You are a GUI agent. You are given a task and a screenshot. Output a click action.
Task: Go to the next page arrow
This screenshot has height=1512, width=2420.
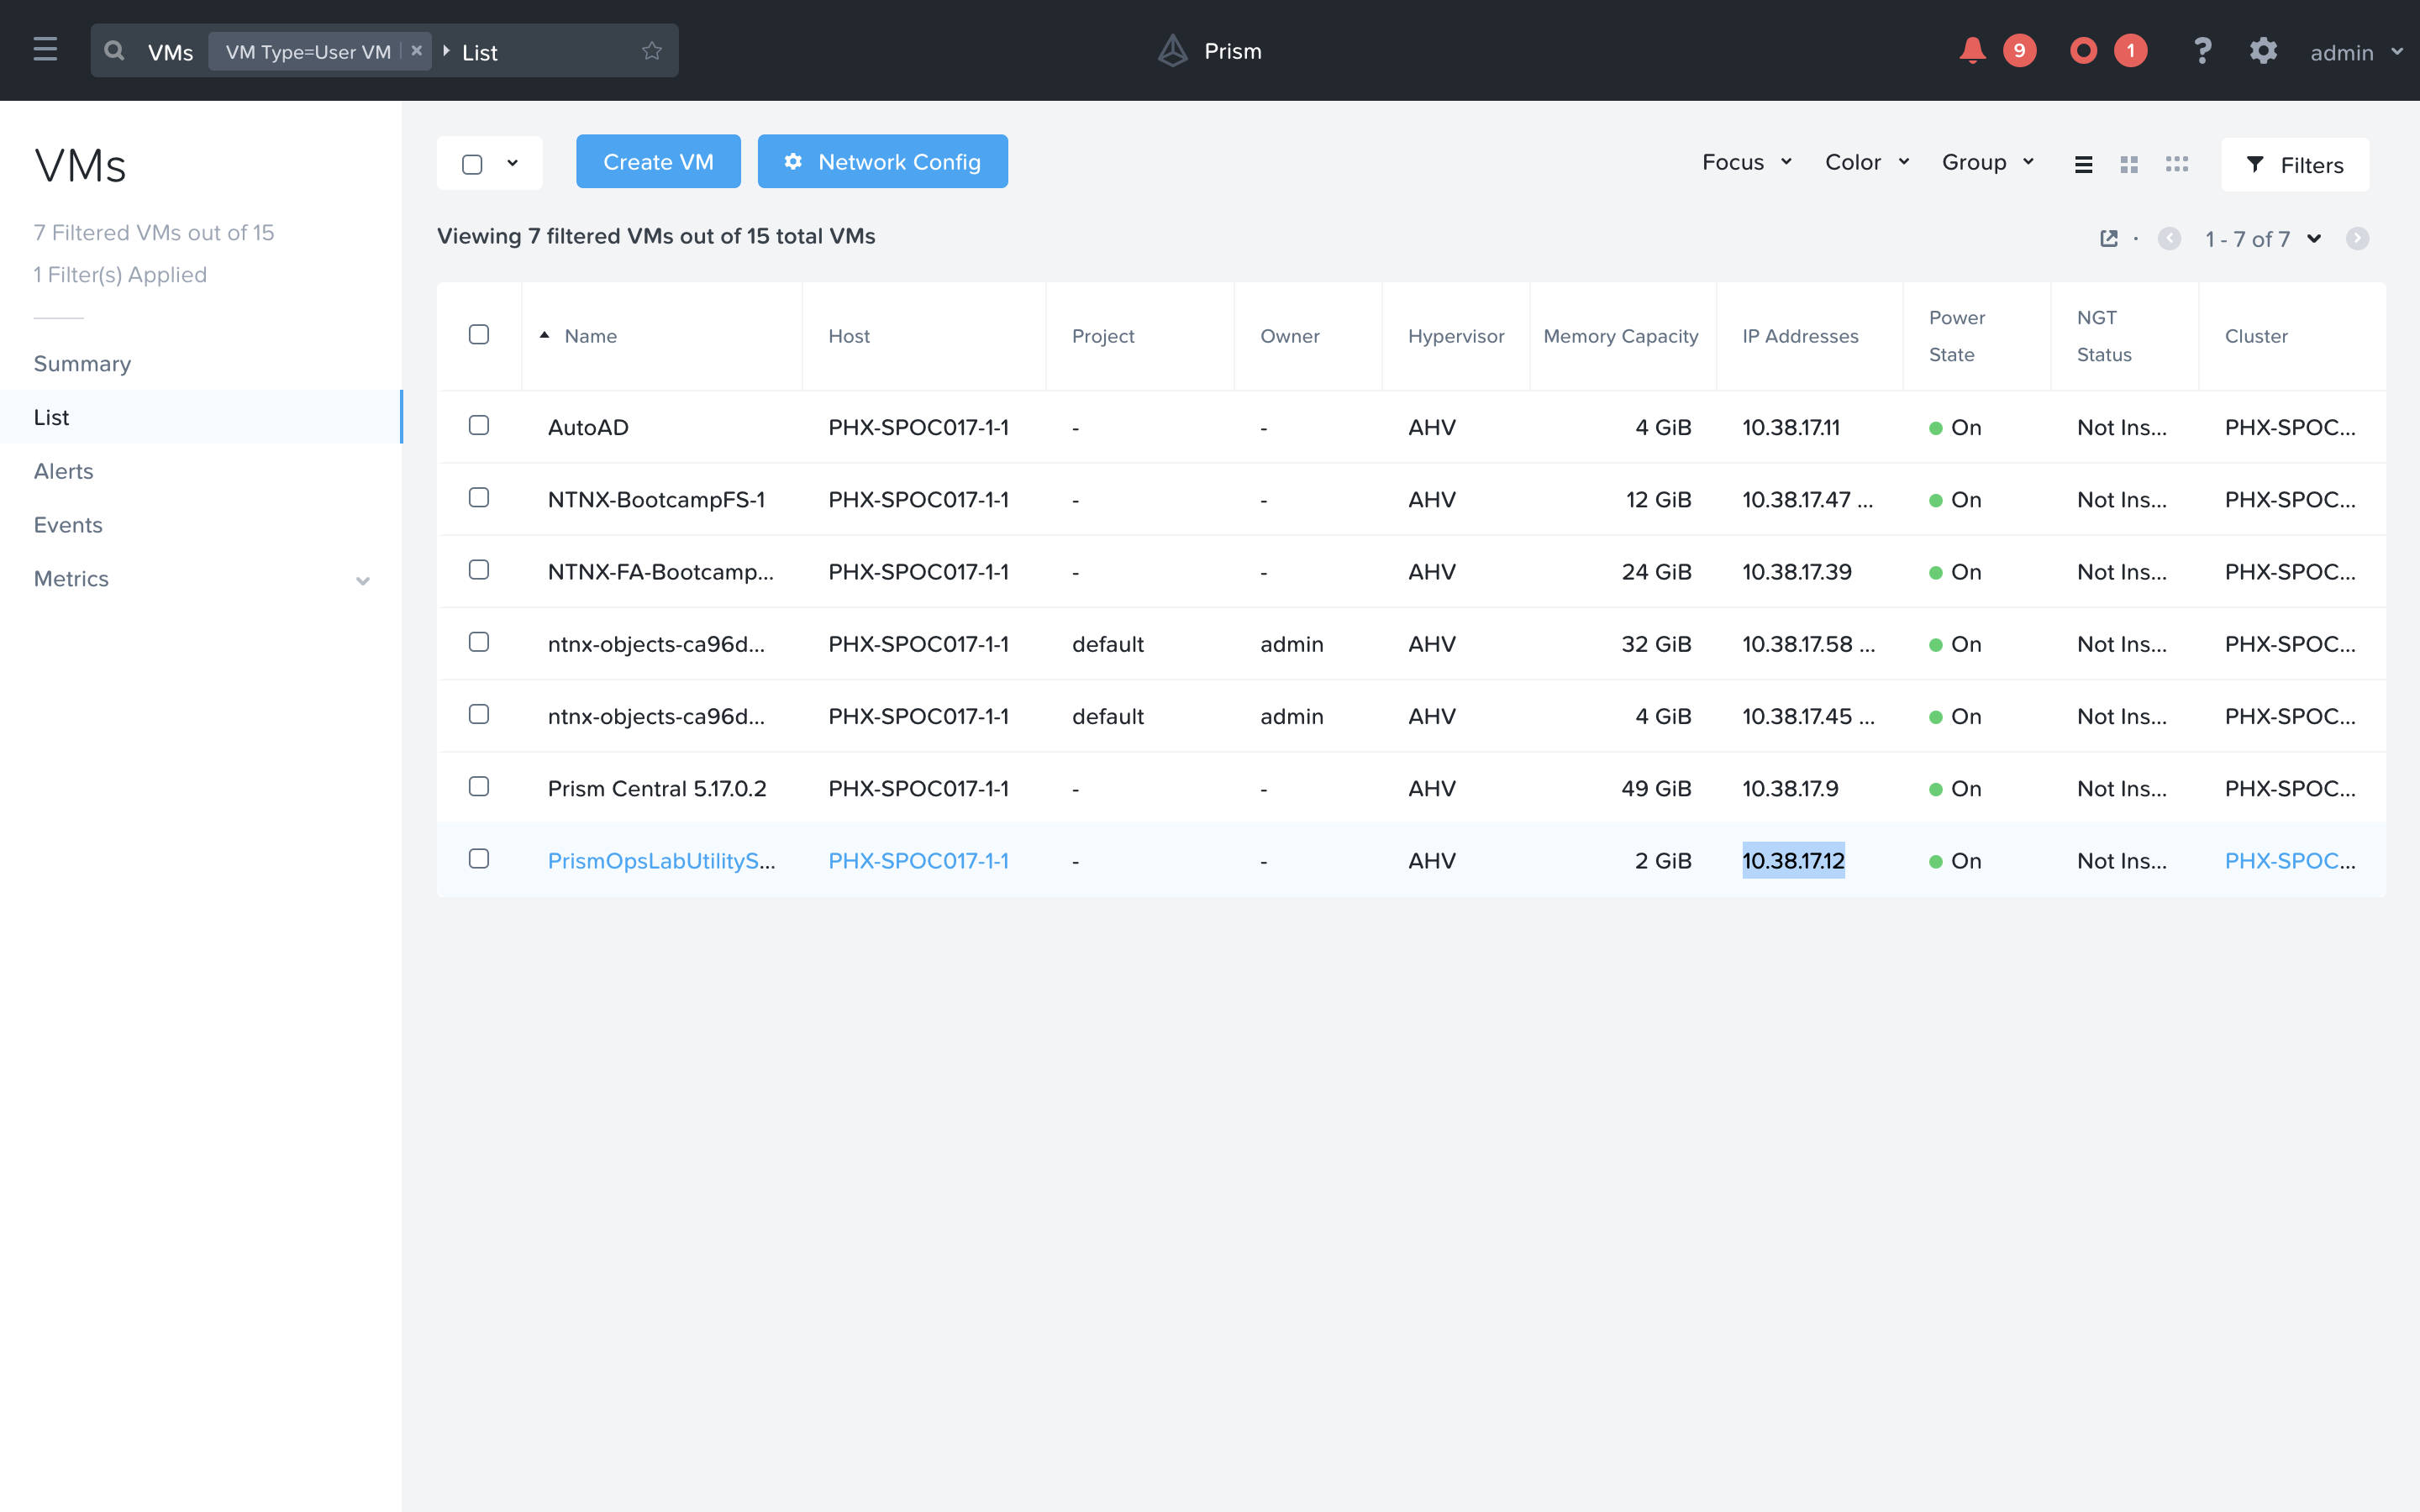click(2357, 238)
